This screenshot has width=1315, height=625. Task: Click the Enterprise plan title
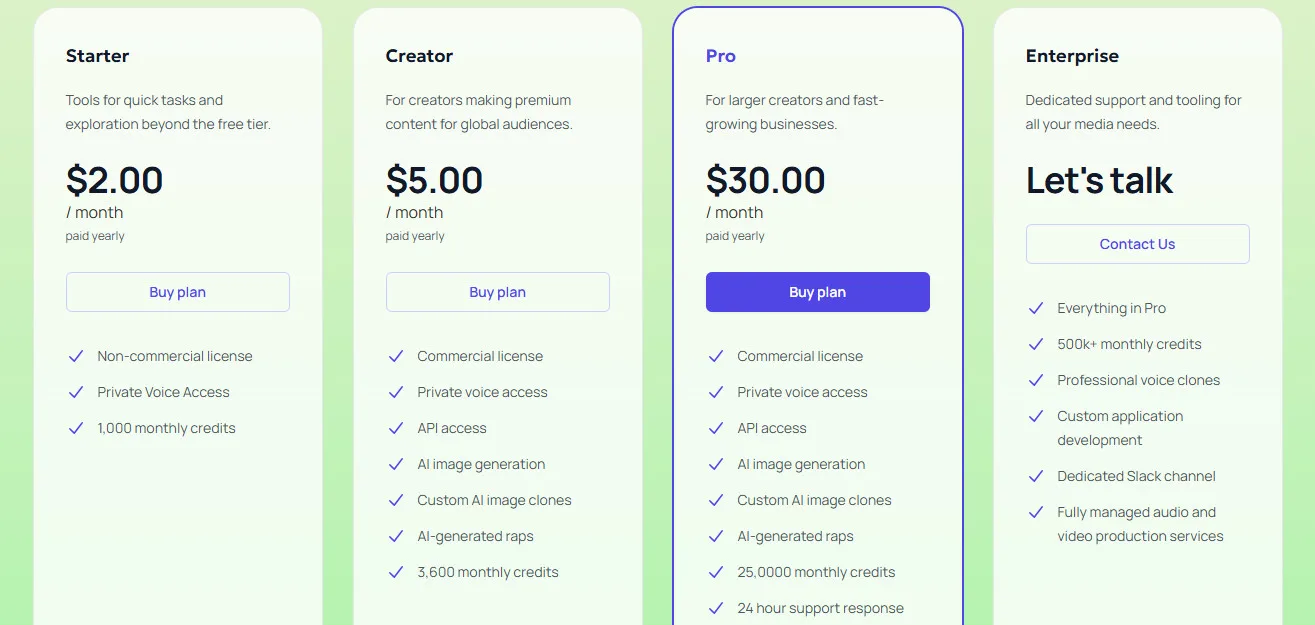point(1072,56)
